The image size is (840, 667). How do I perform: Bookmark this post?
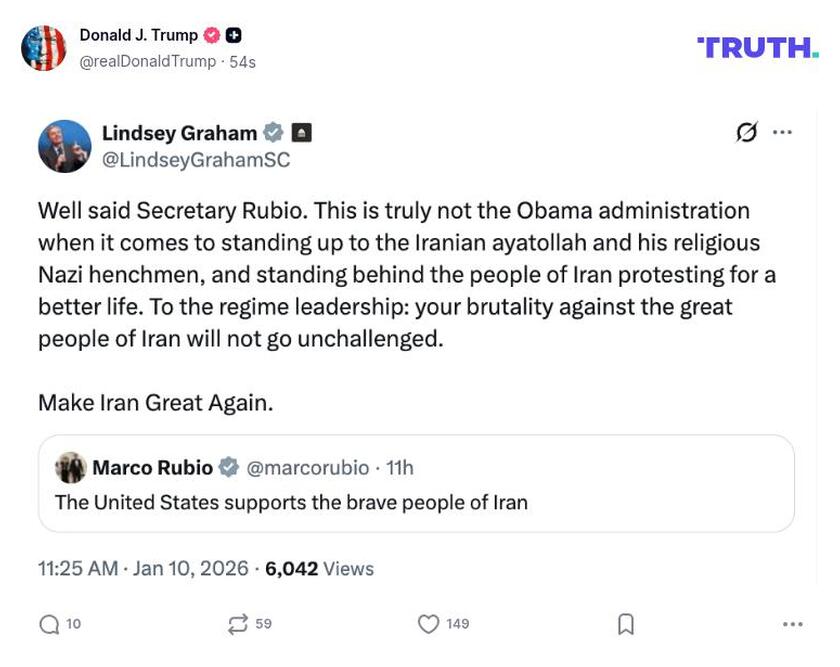[x=626, y=622]
